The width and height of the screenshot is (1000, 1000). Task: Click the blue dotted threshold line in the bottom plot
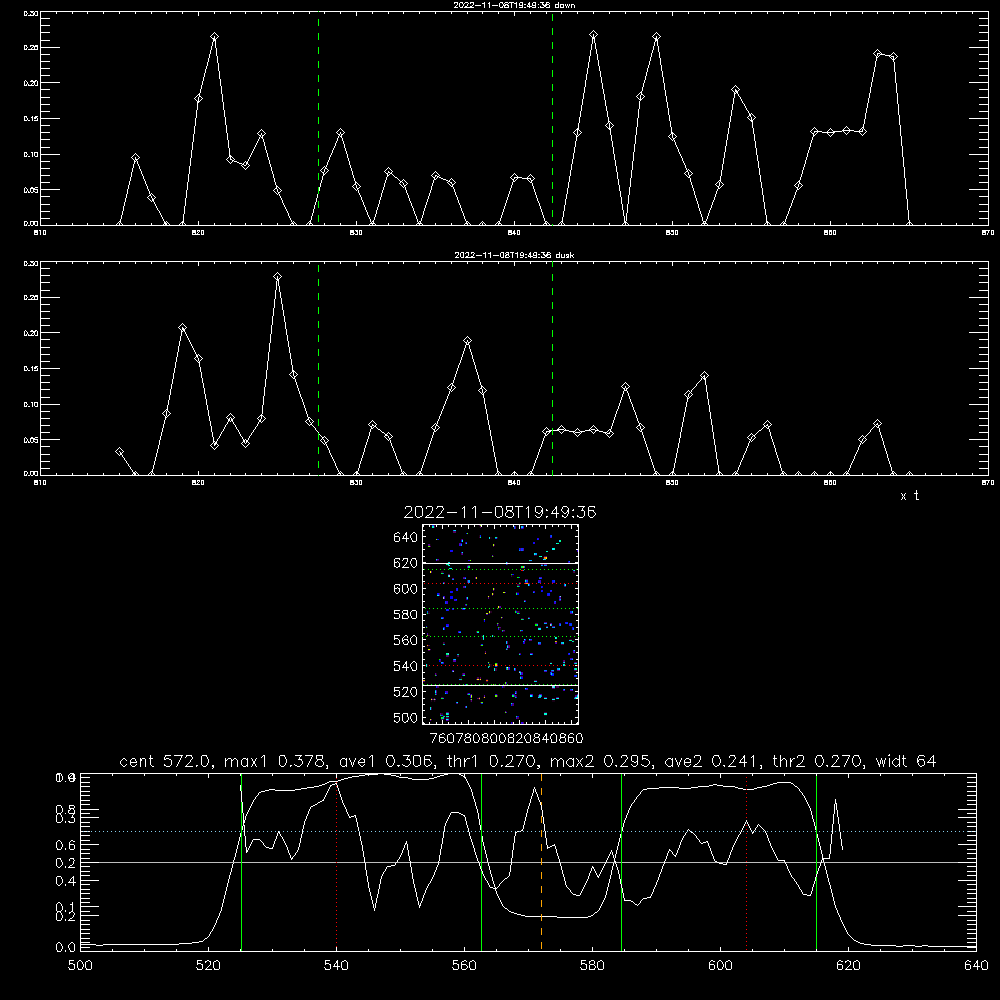point(528,832)
